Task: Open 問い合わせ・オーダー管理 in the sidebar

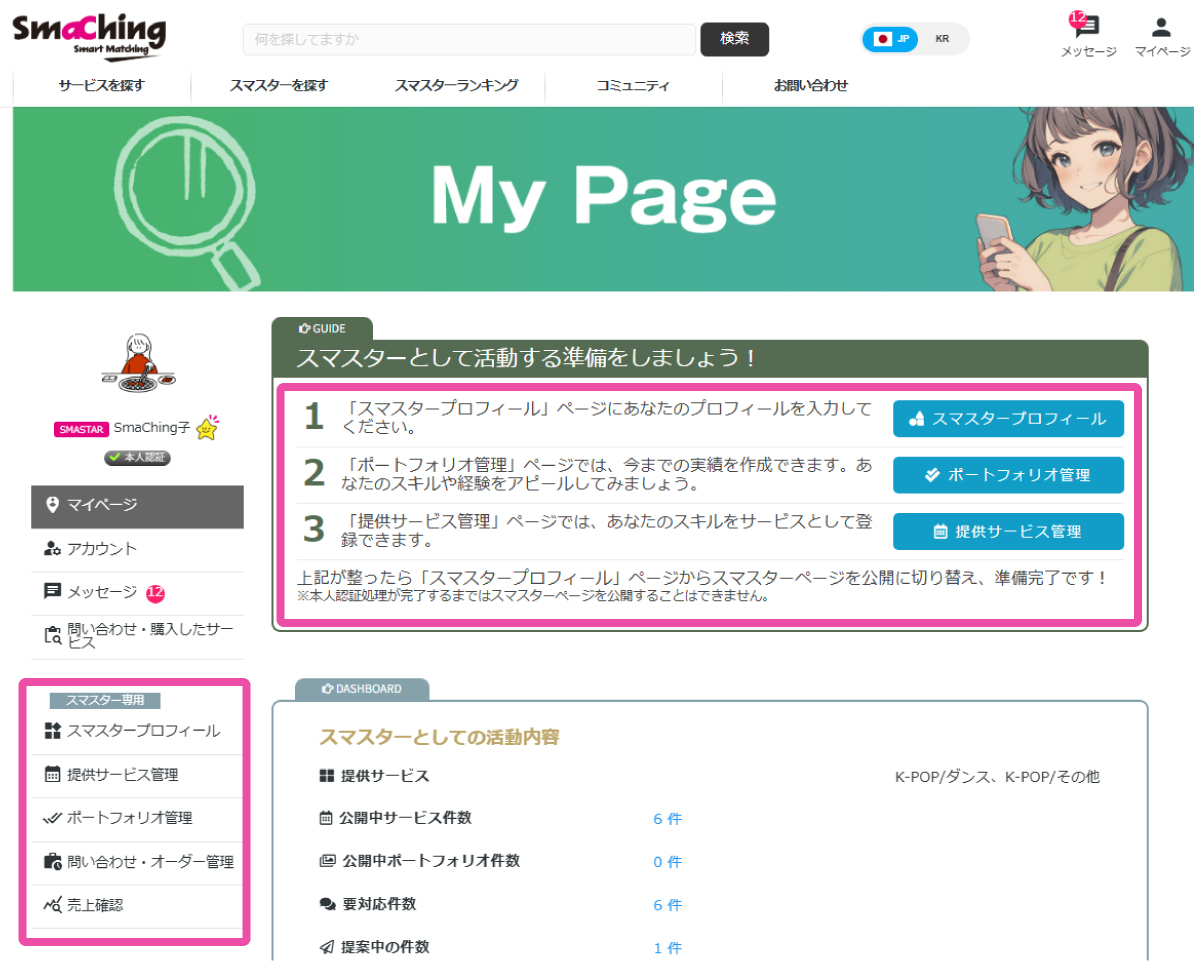Action: [x=136, y=863]
